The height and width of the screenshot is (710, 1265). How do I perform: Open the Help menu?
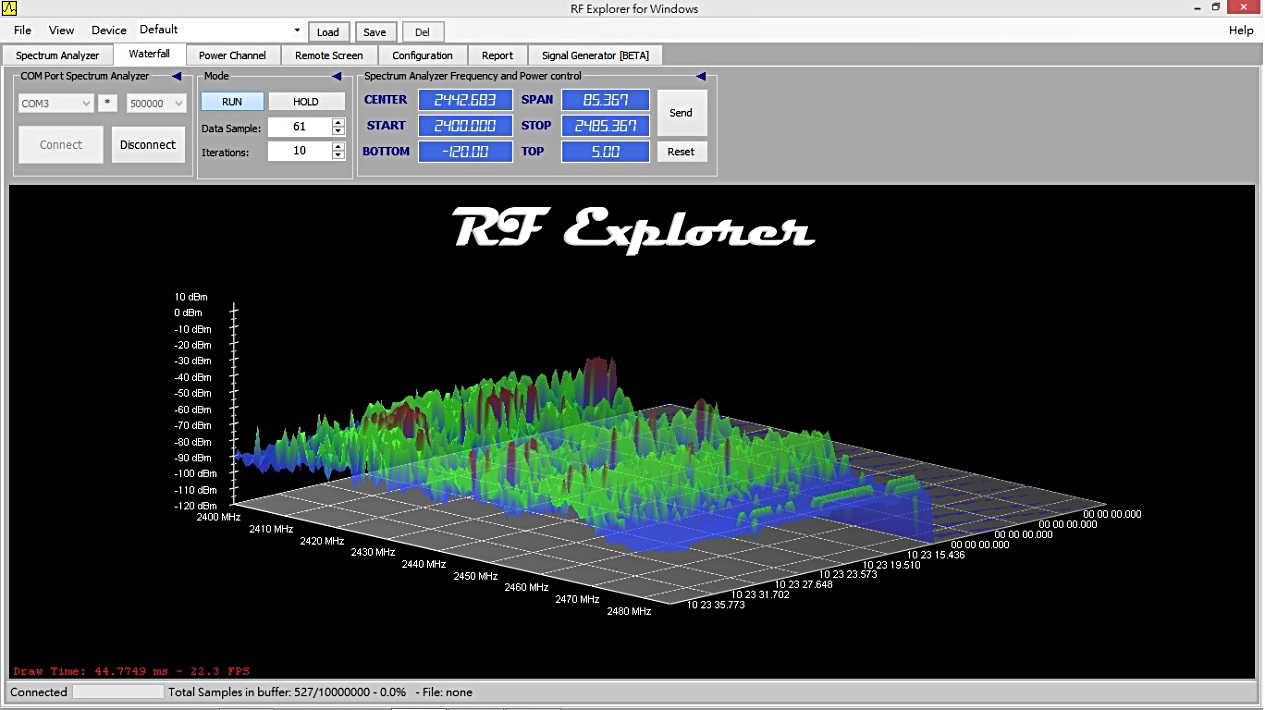click(1241, 30)
